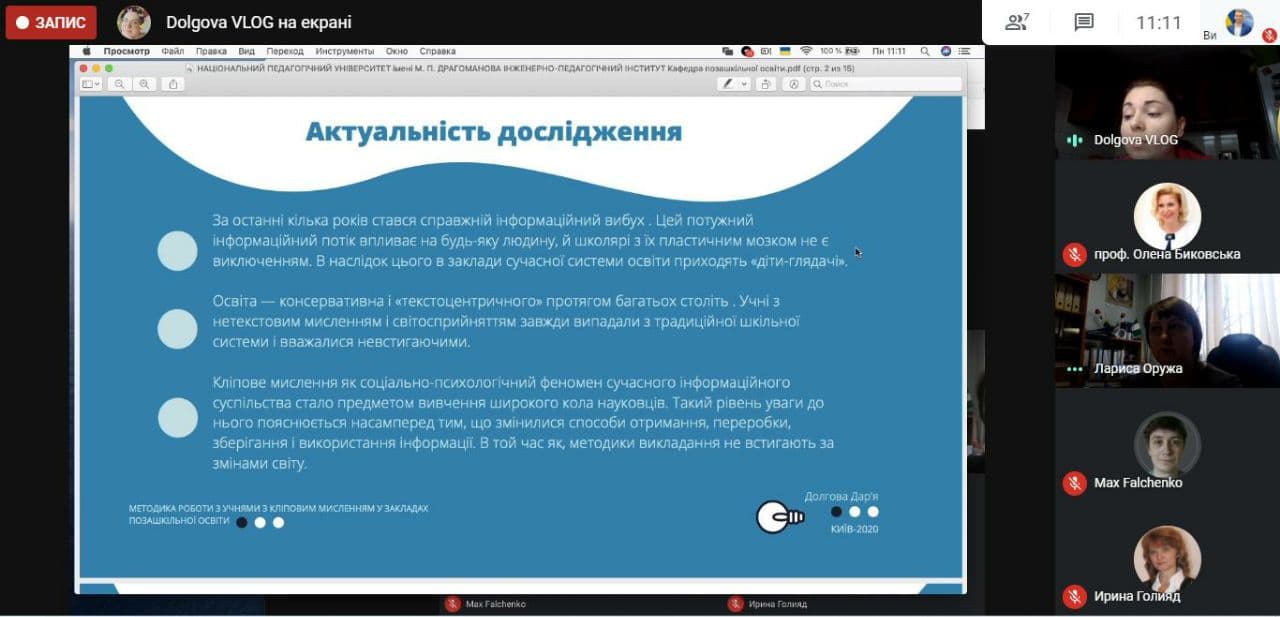The image size is (1280, 617).
Task: Select the Лариса Оружа video tile
Action: pyautogui.click(x=1167, y=330)
